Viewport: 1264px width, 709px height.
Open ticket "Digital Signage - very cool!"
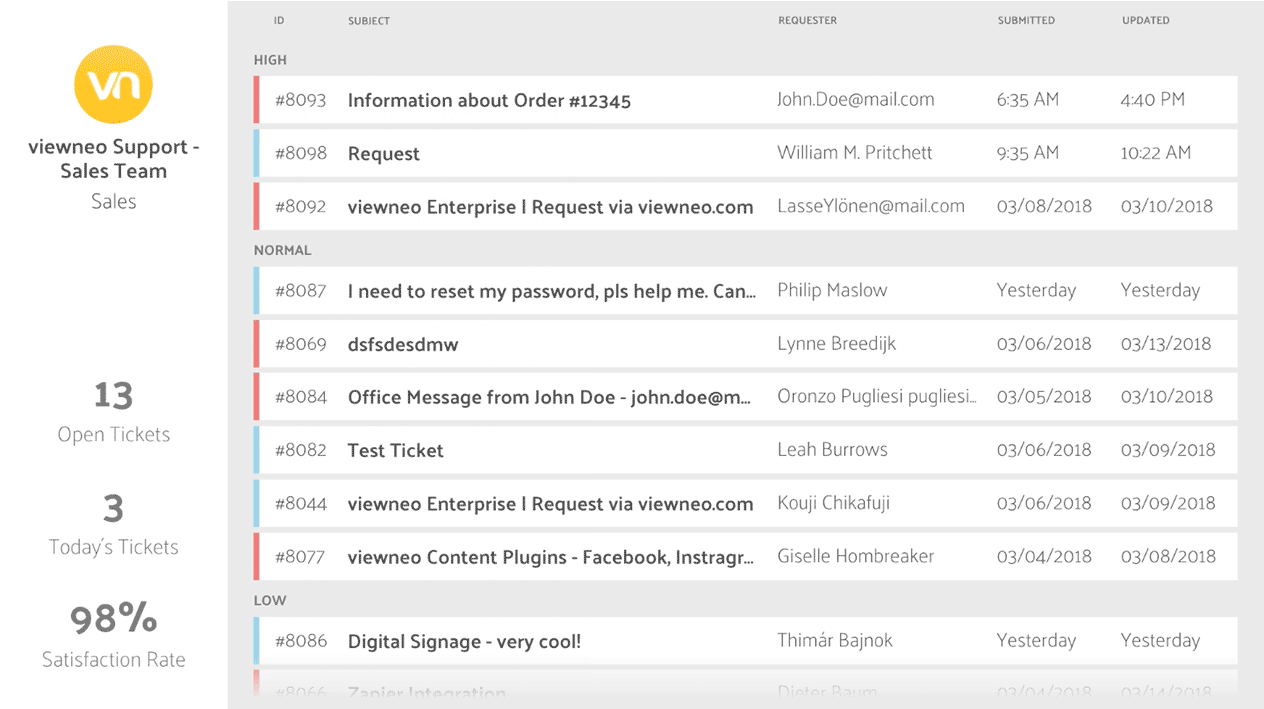[x=464, y=641]
